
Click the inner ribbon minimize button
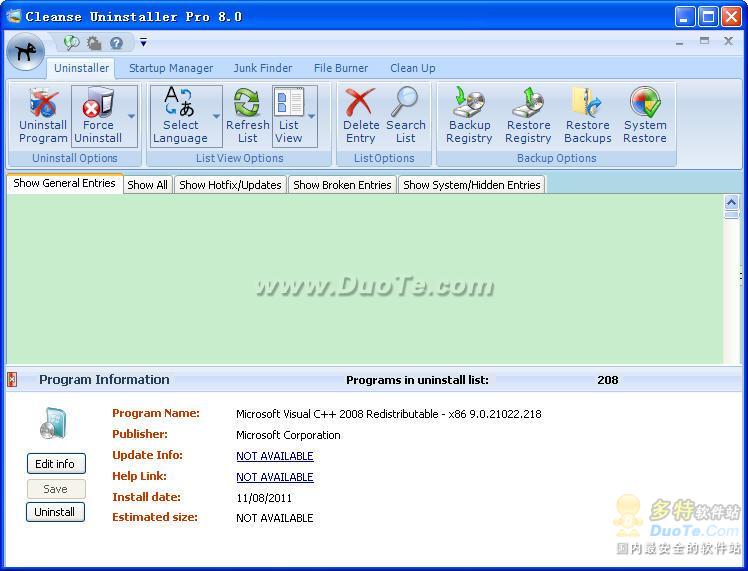pos(680,42)
